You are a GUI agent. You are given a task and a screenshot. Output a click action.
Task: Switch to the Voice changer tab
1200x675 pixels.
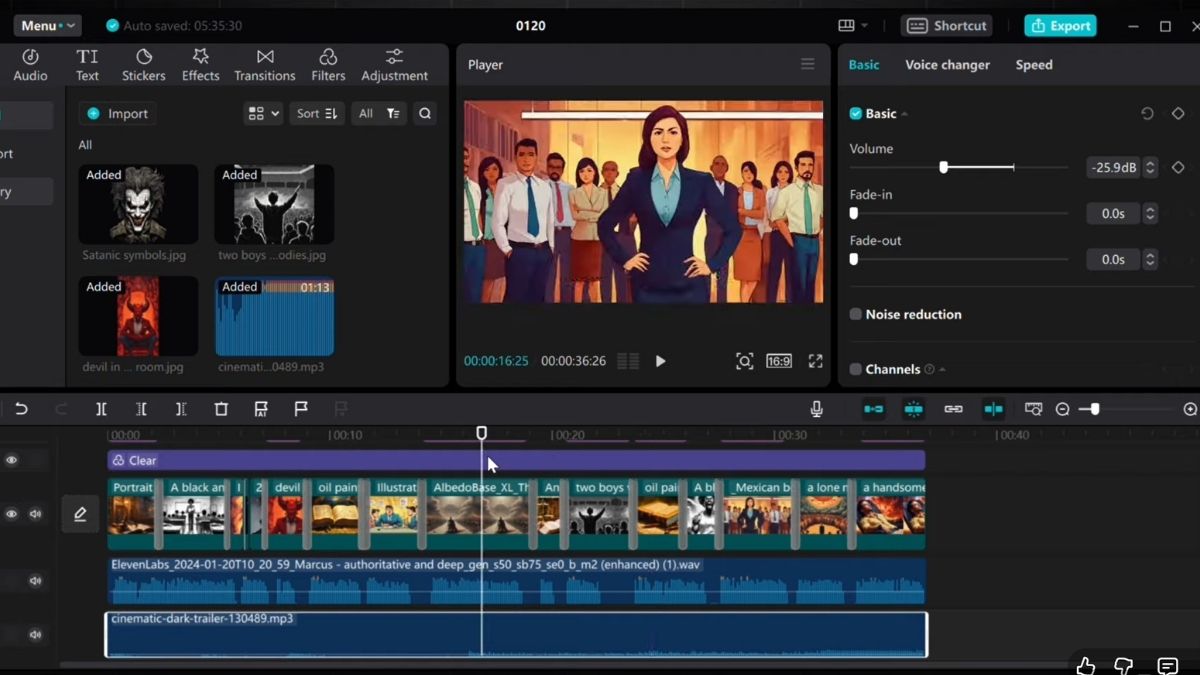click(947, 64)
